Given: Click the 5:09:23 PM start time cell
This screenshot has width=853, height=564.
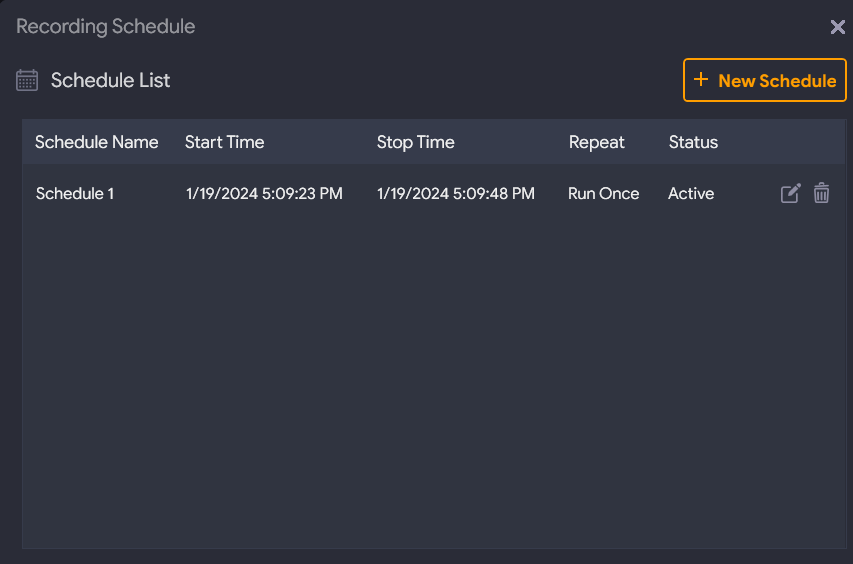Looking at the screenshot, I should pyautogui.click(x=264, y=194).
